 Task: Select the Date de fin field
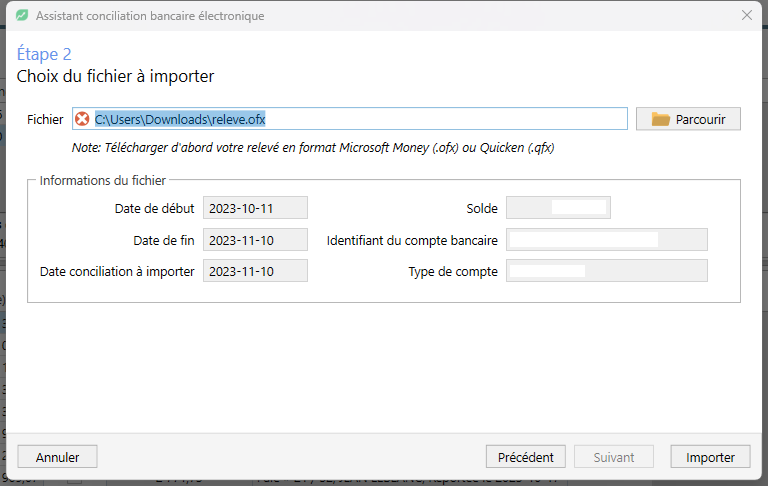[x=255, y=240]
